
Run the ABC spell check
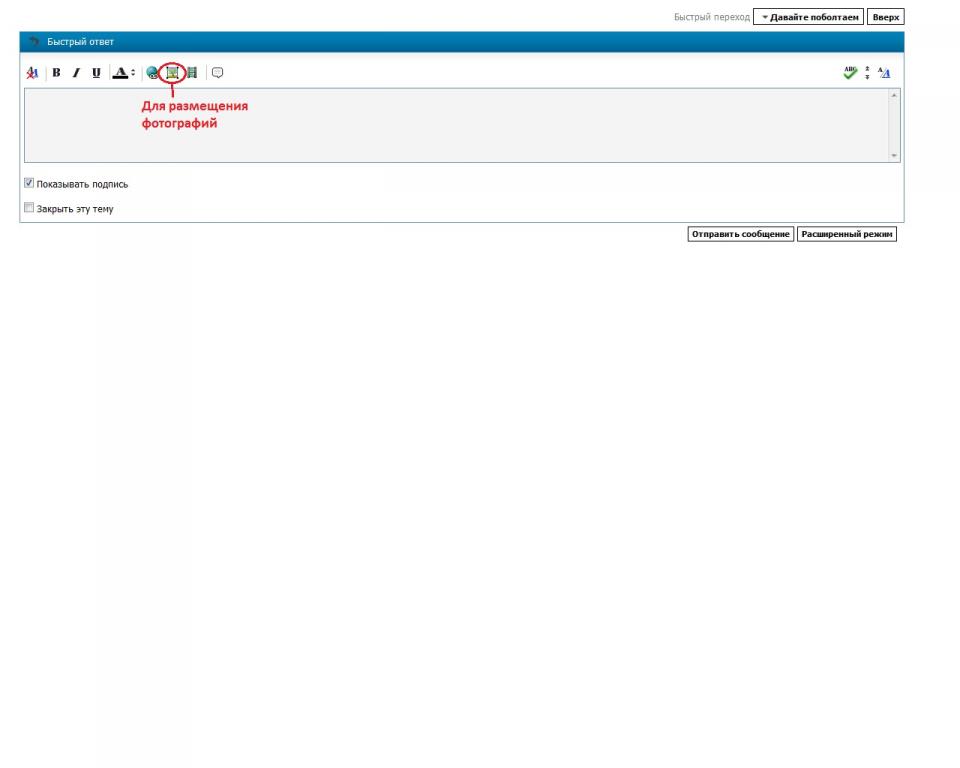click(x=850, y=73)
